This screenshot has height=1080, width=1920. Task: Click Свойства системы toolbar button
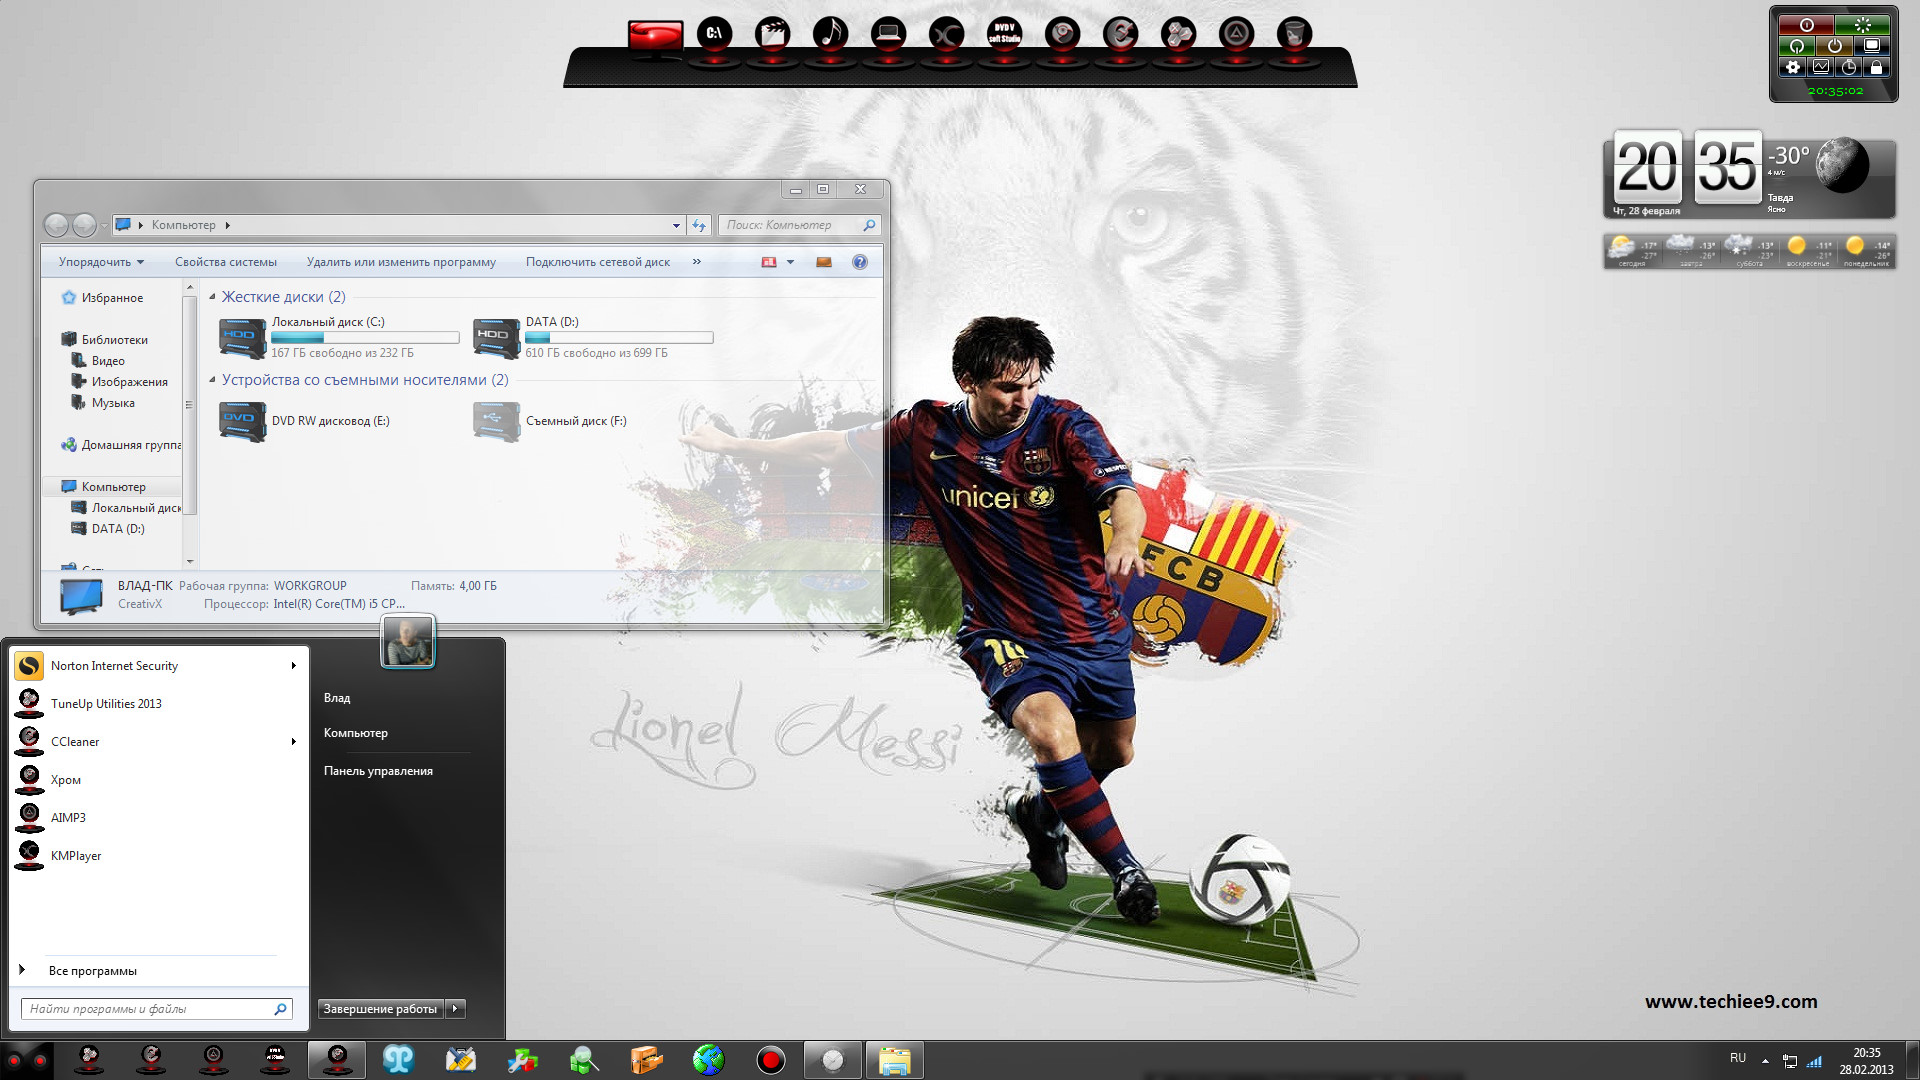[x=226, y=262]
